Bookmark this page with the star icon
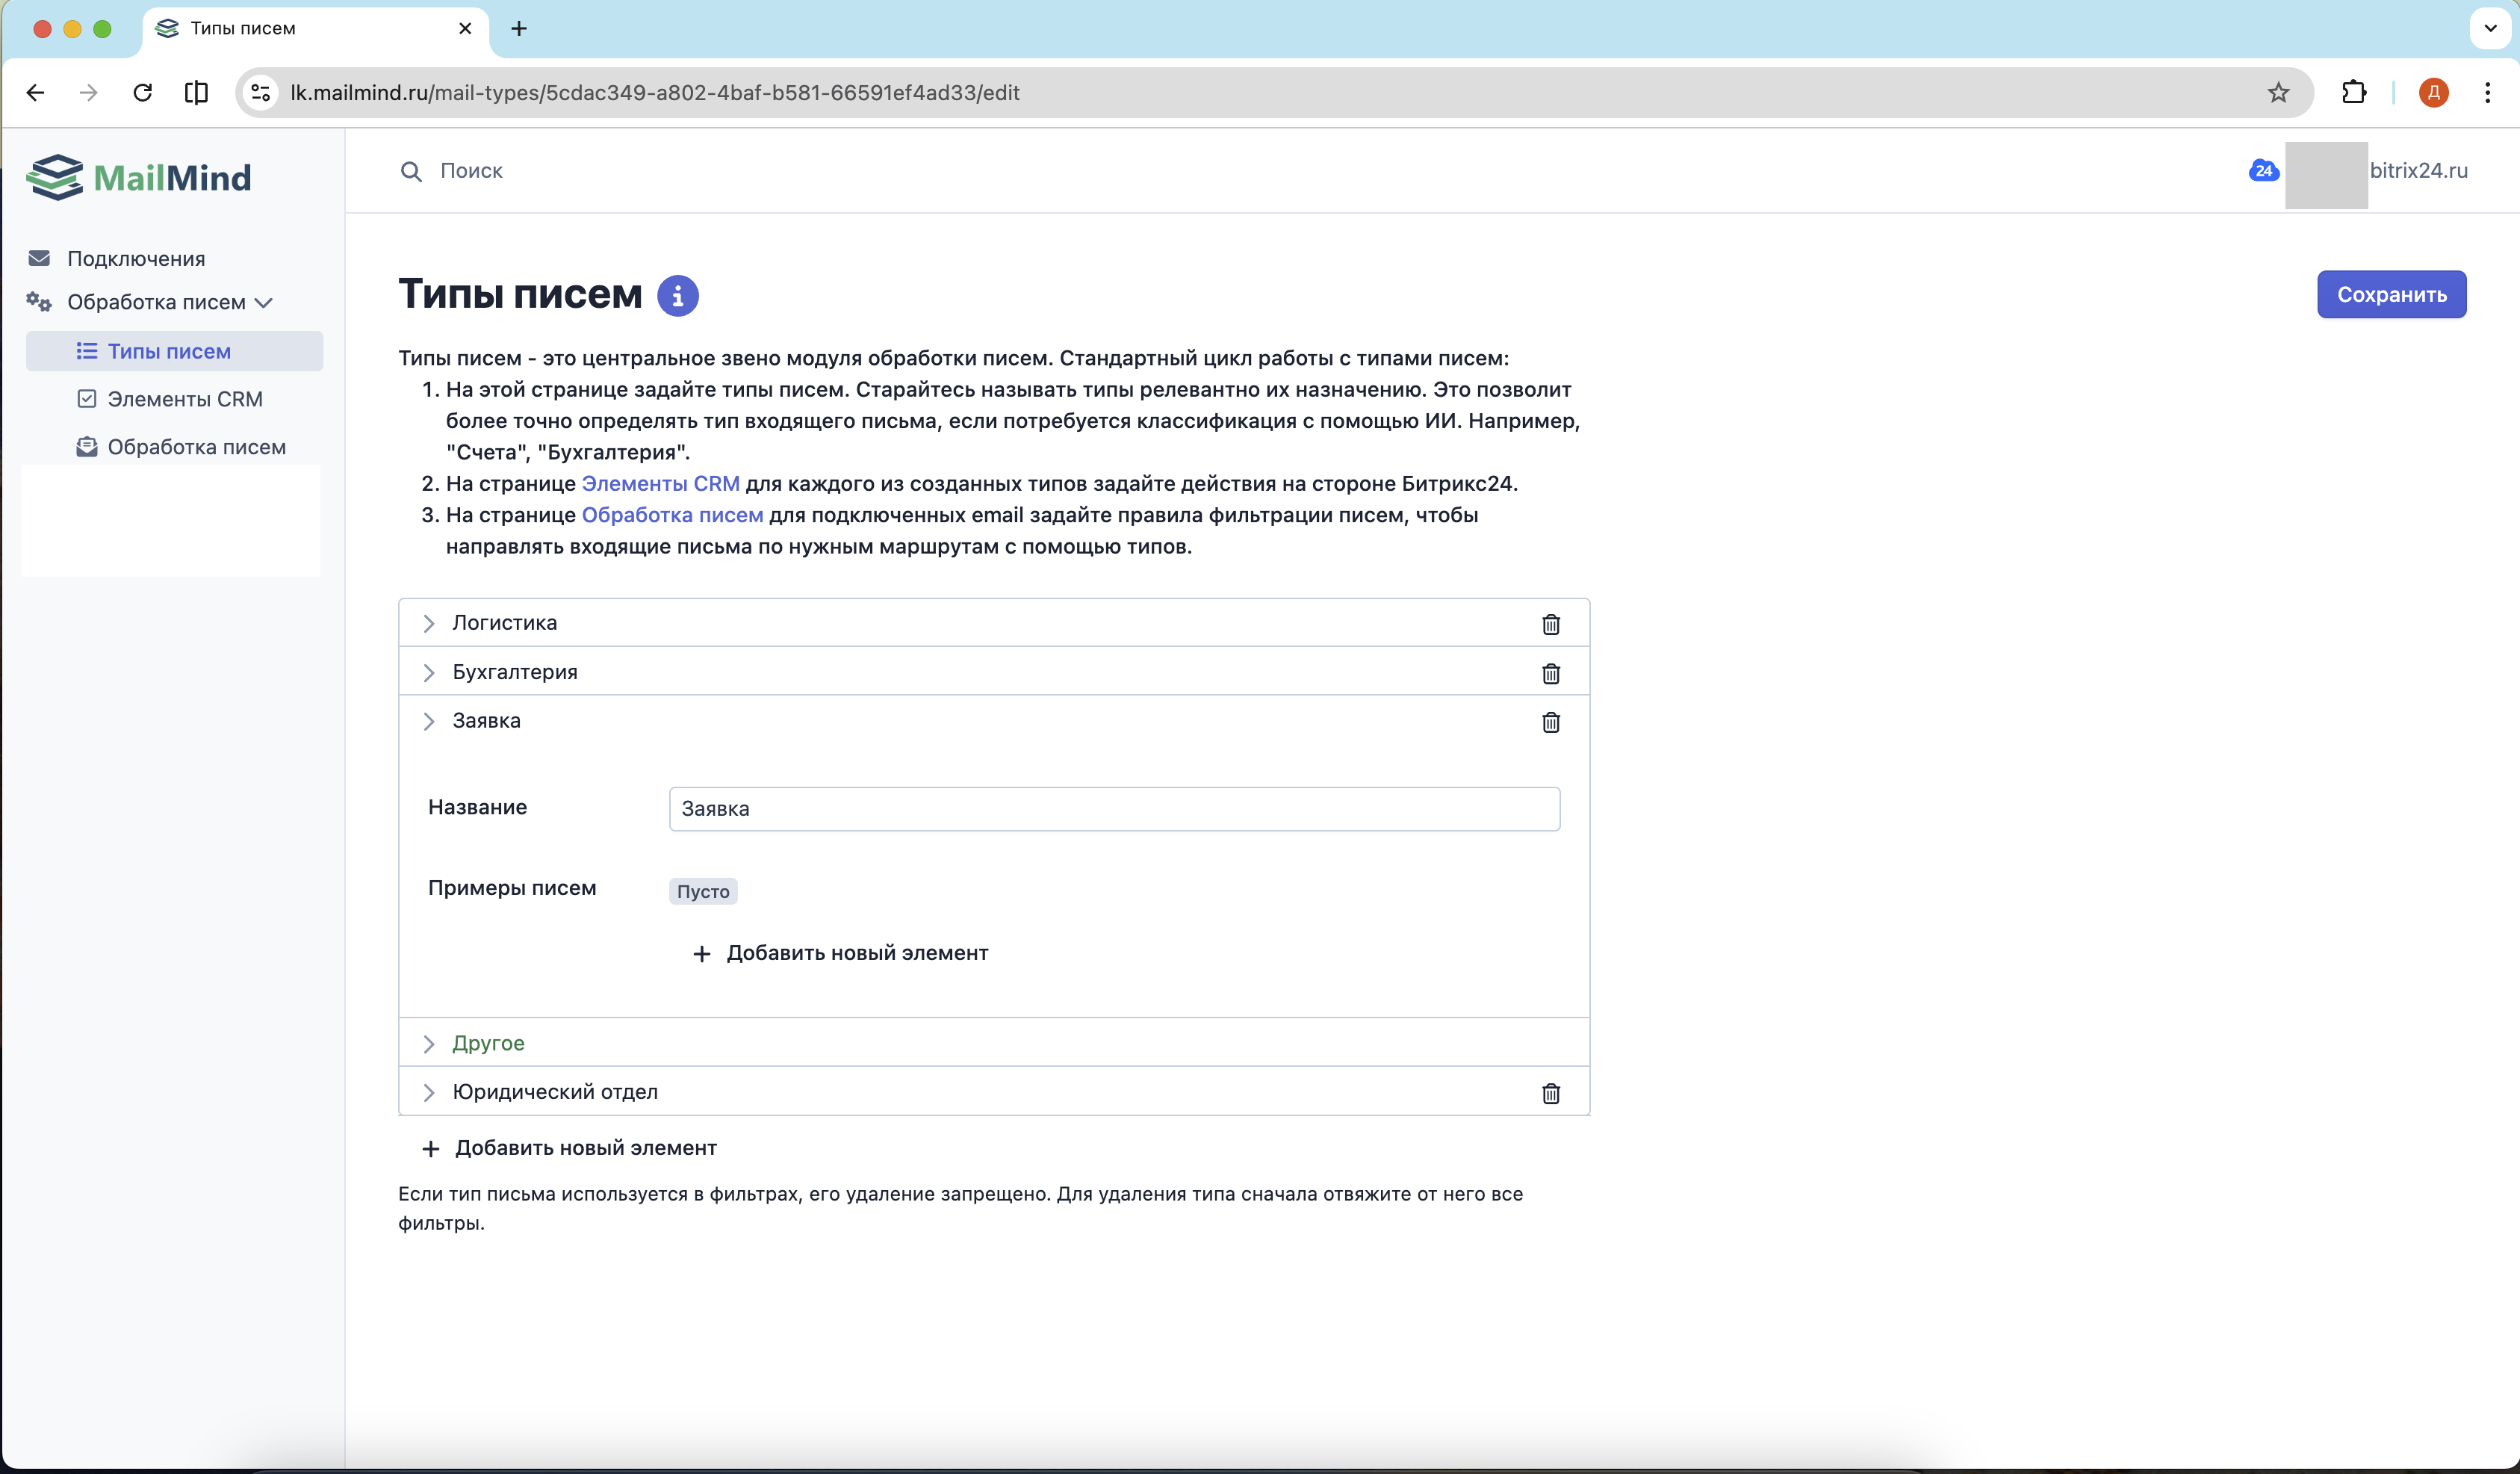This screenshot has width=2520, height=1474. click(2277, 93)
